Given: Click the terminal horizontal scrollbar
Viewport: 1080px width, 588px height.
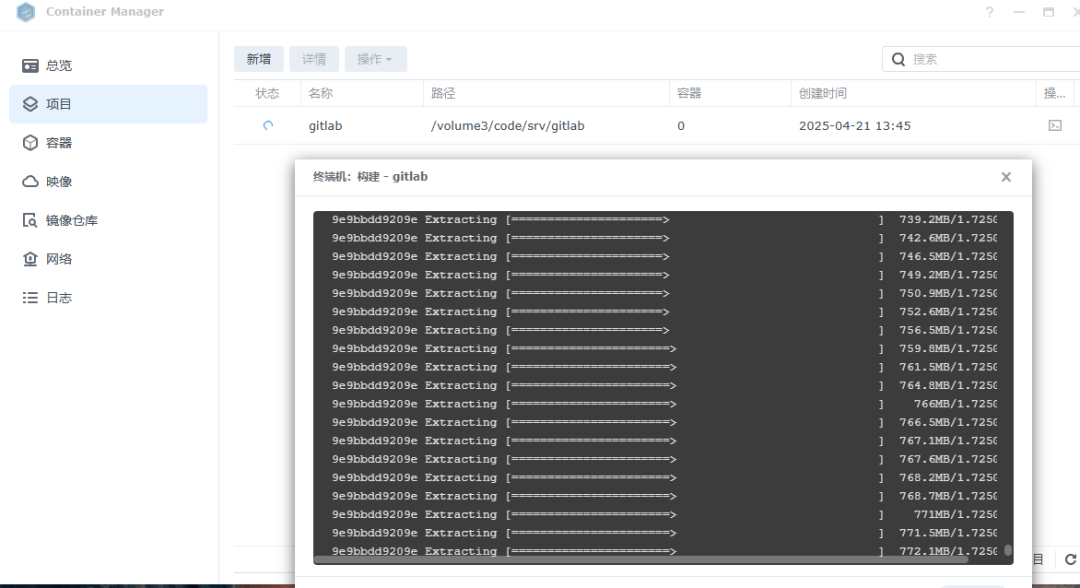Looking at the screenshot, I should pyautogui.click(x=642, y=560).
